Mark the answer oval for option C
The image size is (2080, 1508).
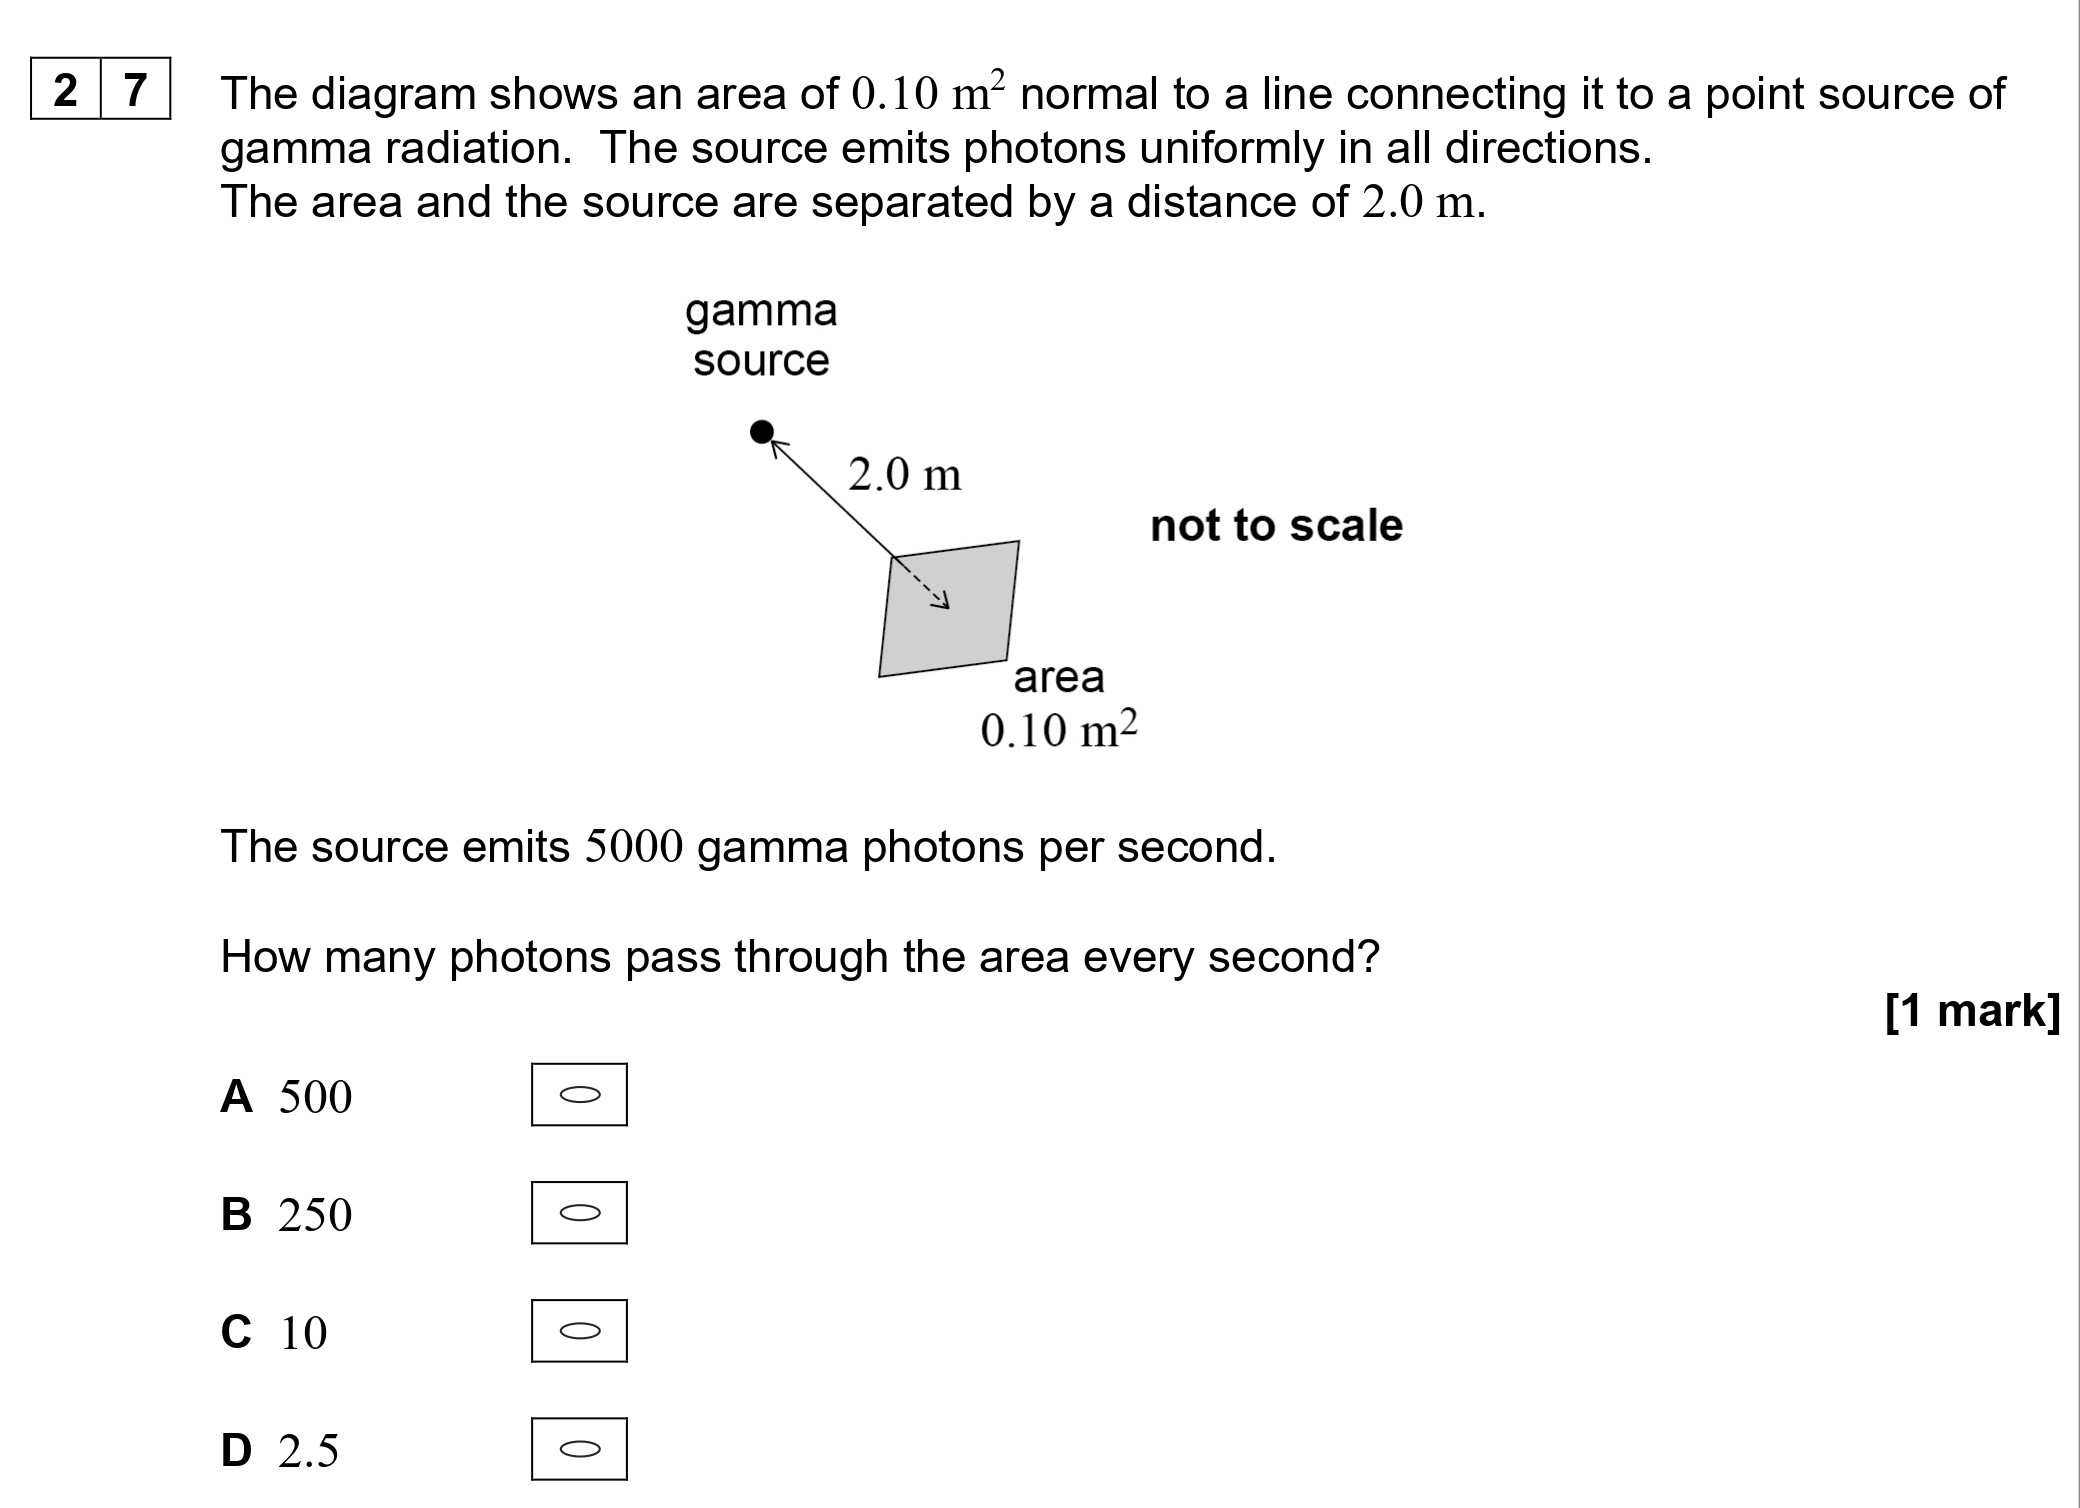tap(579, 1330)
